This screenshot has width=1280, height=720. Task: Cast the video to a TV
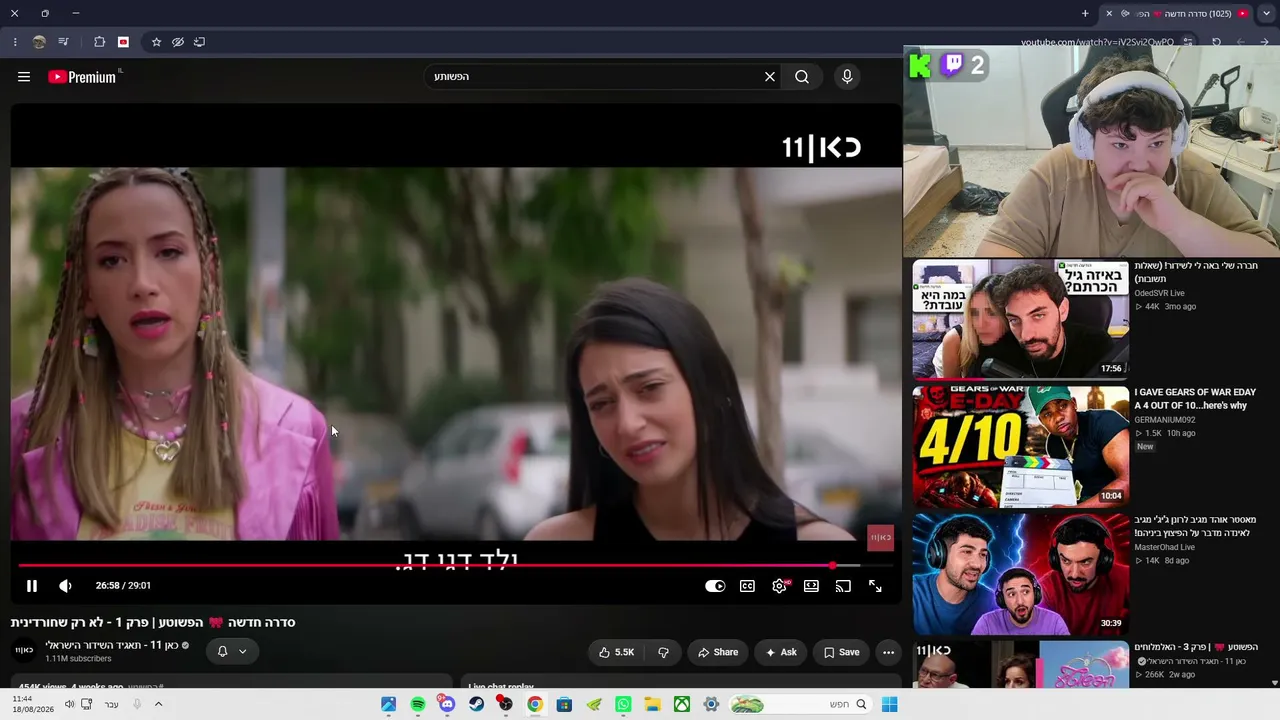click(x=843, y=586)
